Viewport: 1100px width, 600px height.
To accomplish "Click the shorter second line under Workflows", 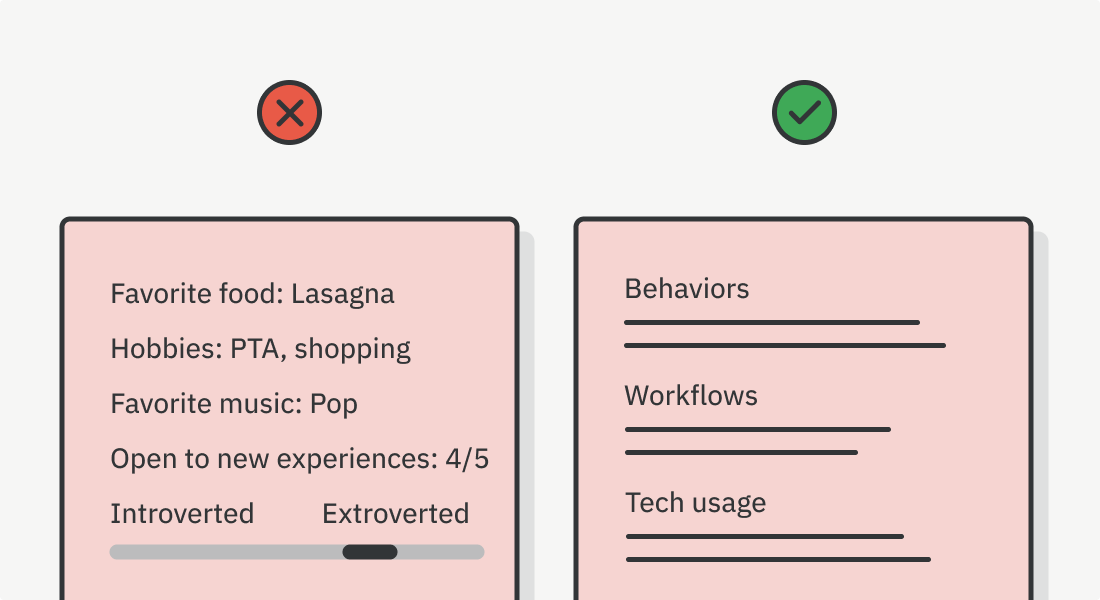I will [x=741, y=452].
